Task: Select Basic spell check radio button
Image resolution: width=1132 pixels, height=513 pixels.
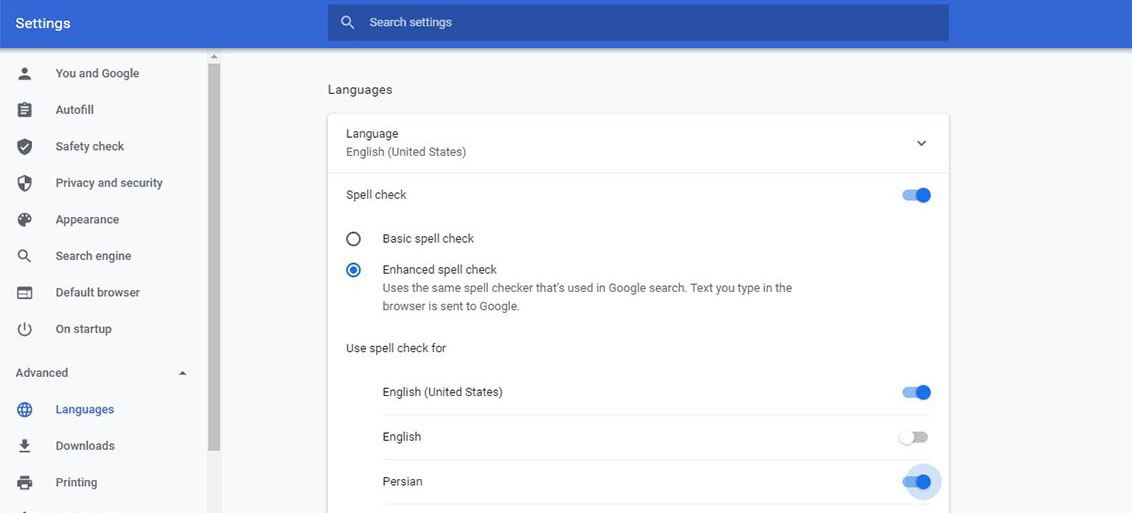Action: (x=353, y=239)
